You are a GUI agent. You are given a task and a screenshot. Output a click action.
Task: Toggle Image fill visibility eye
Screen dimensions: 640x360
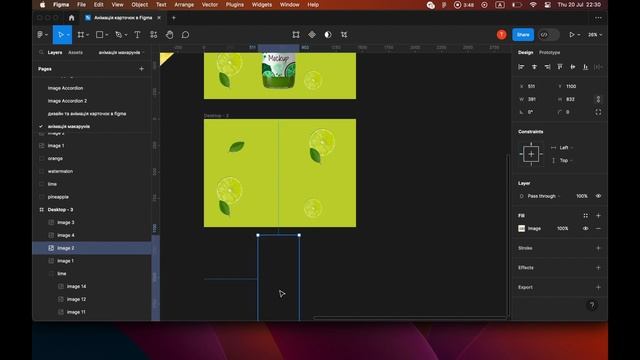pyautogui.click(x=586, y=229)
